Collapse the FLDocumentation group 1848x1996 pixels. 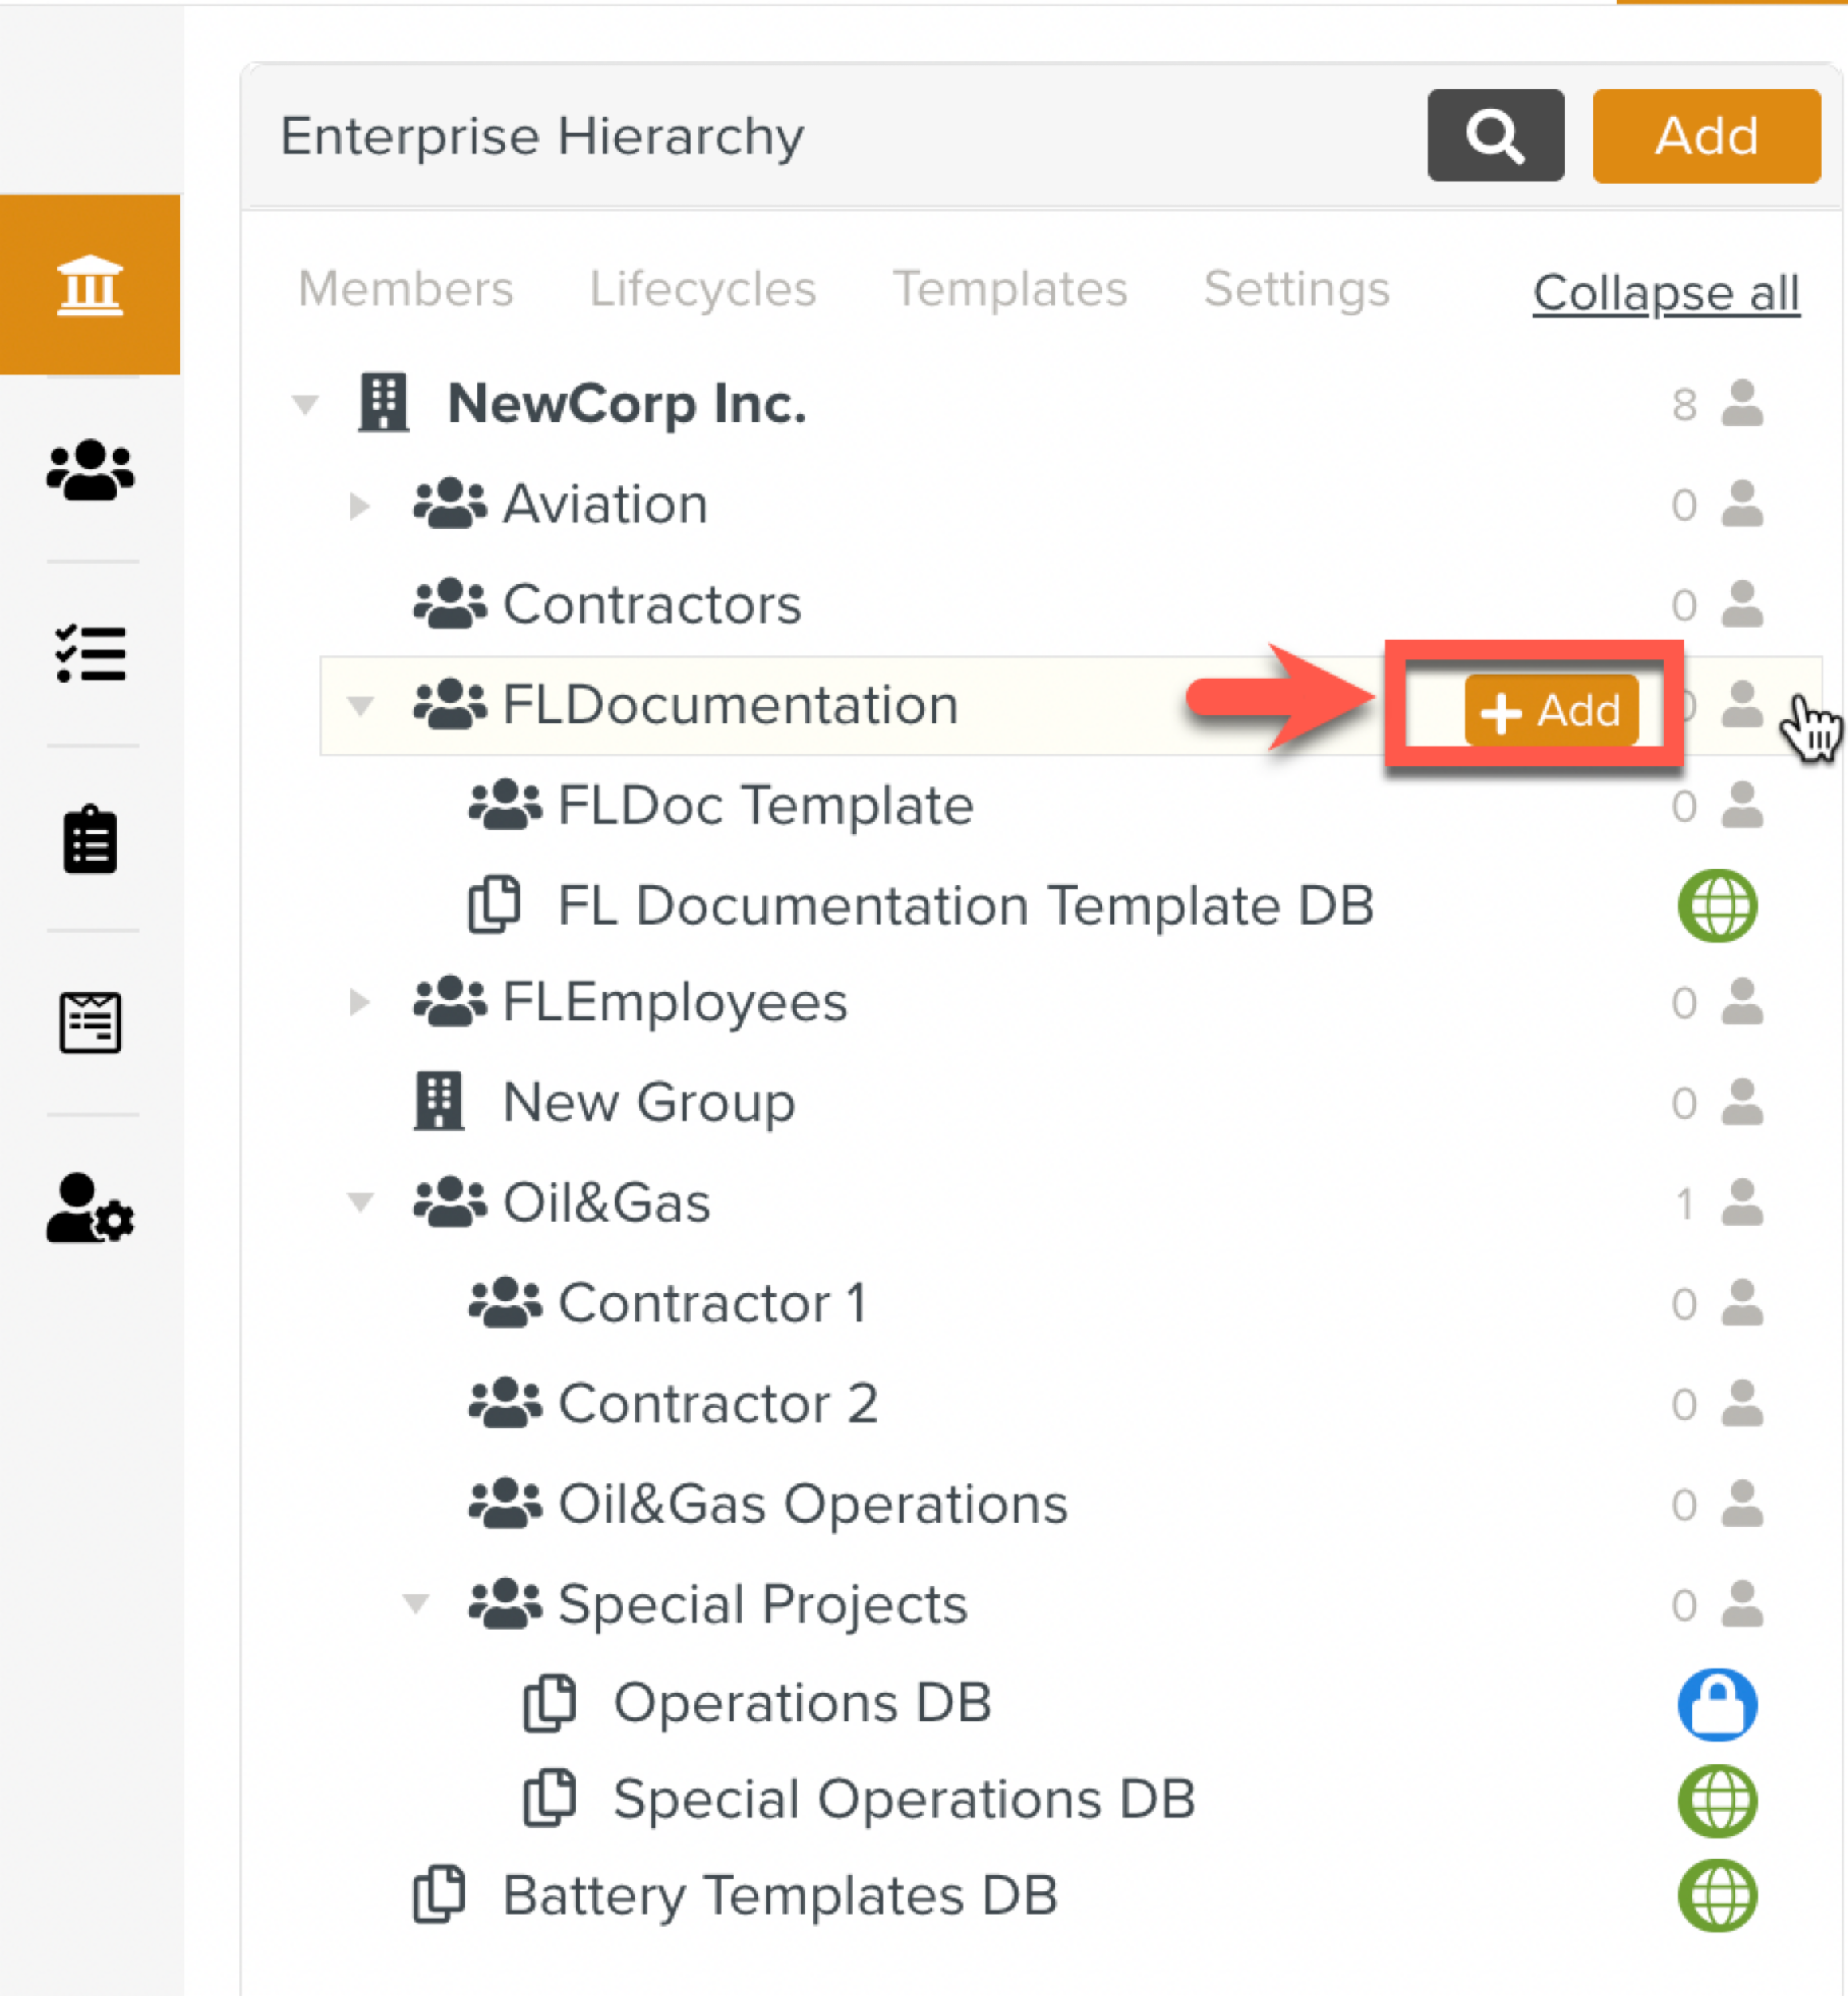[x=360, y=706]
